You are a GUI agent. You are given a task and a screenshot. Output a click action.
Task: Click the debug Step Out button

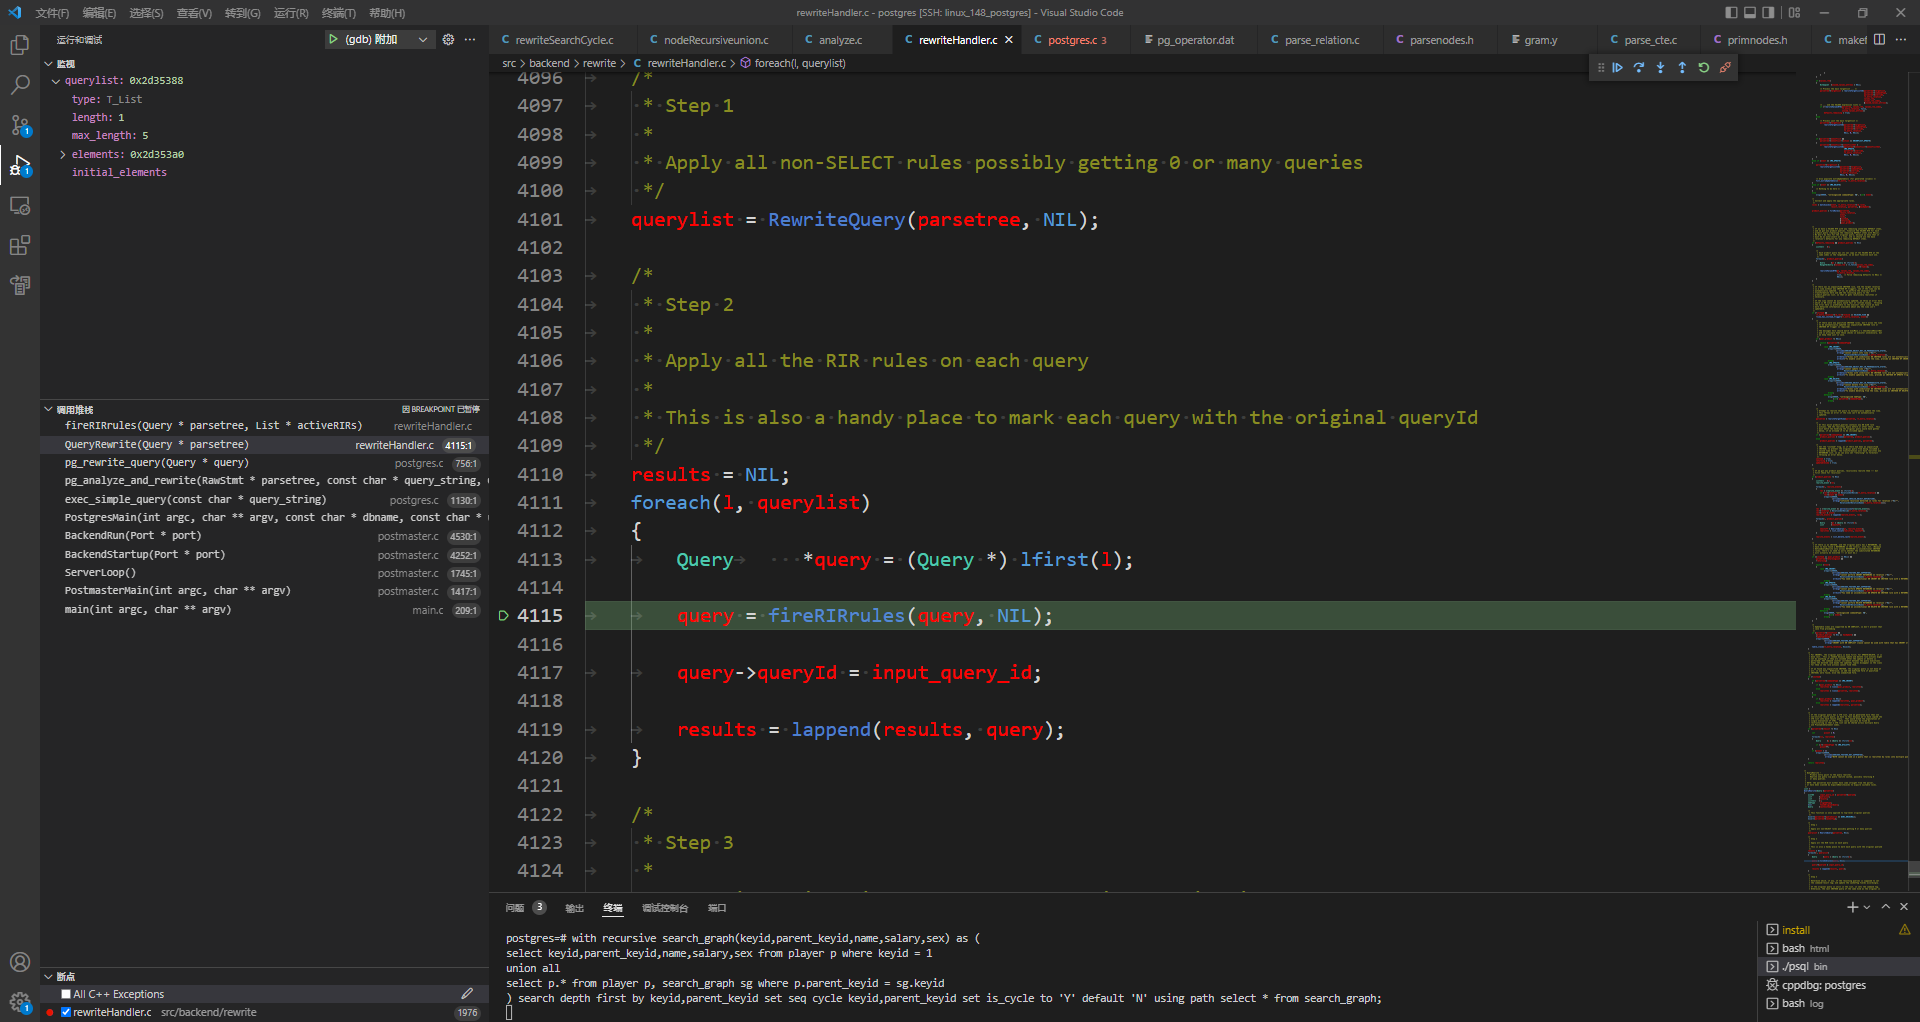[1682, 68]
